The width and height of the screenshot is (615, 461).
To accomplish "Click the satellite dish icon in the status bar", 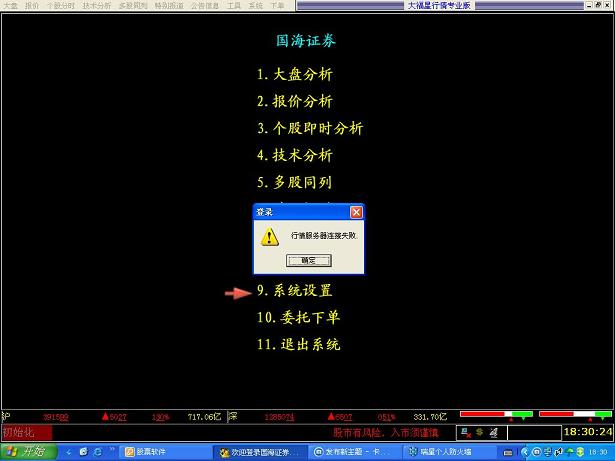I will tap(493, 433).
